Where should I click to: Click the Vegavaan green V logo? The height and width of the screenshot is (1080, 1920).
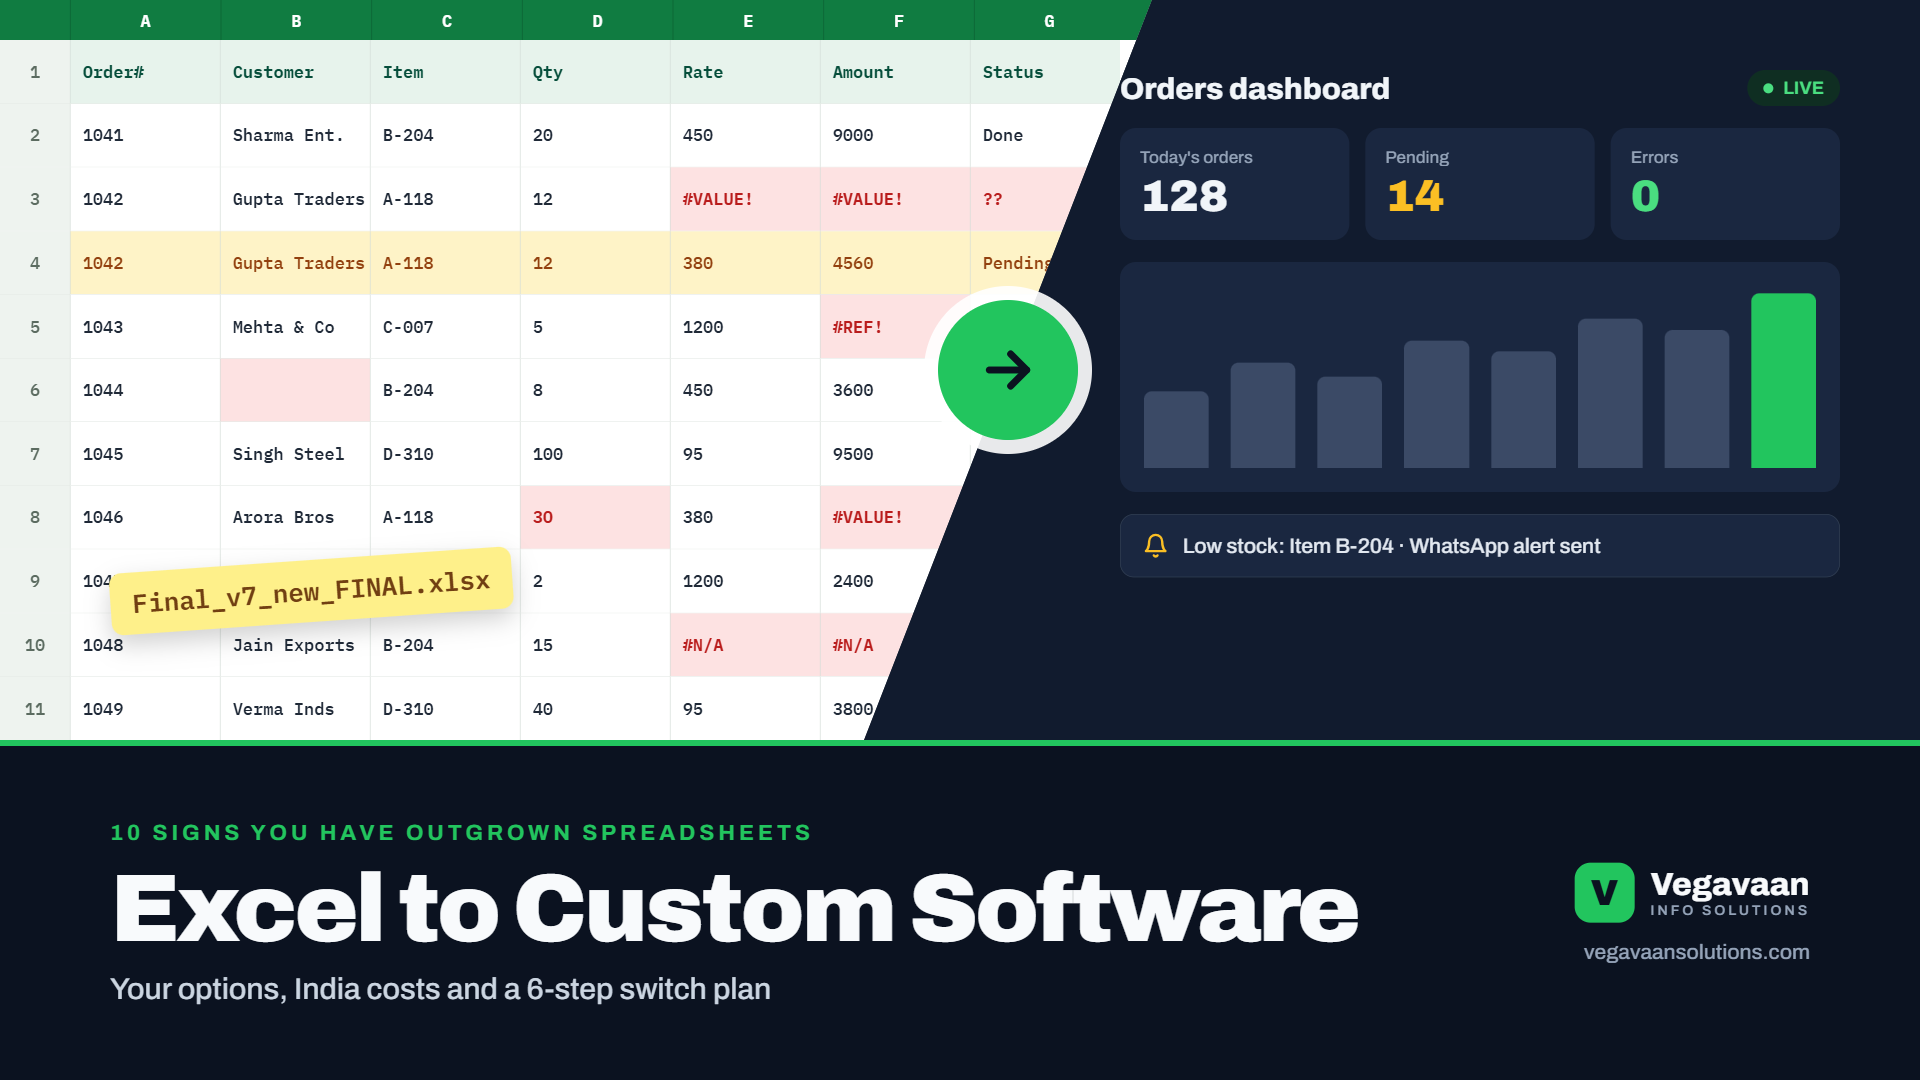[x=1604, y=892]
